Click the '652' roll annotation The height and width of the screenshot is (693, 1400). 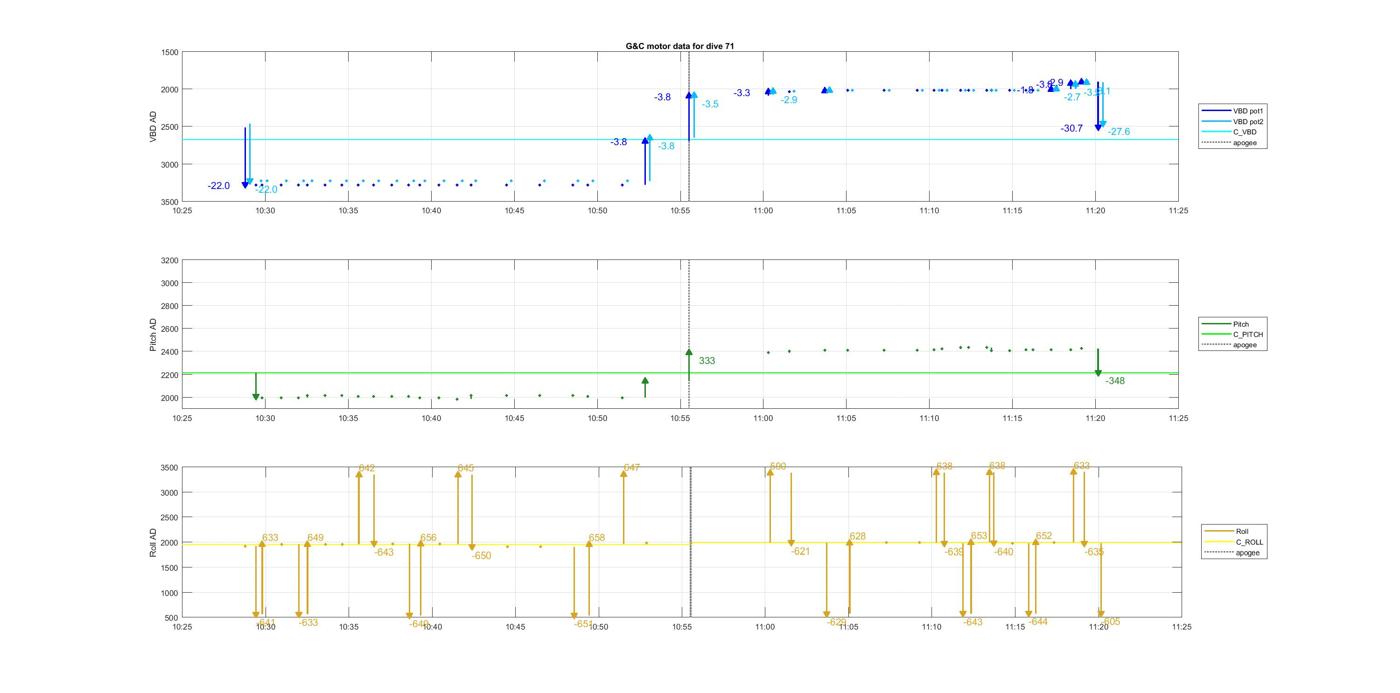pos(1044,537)
